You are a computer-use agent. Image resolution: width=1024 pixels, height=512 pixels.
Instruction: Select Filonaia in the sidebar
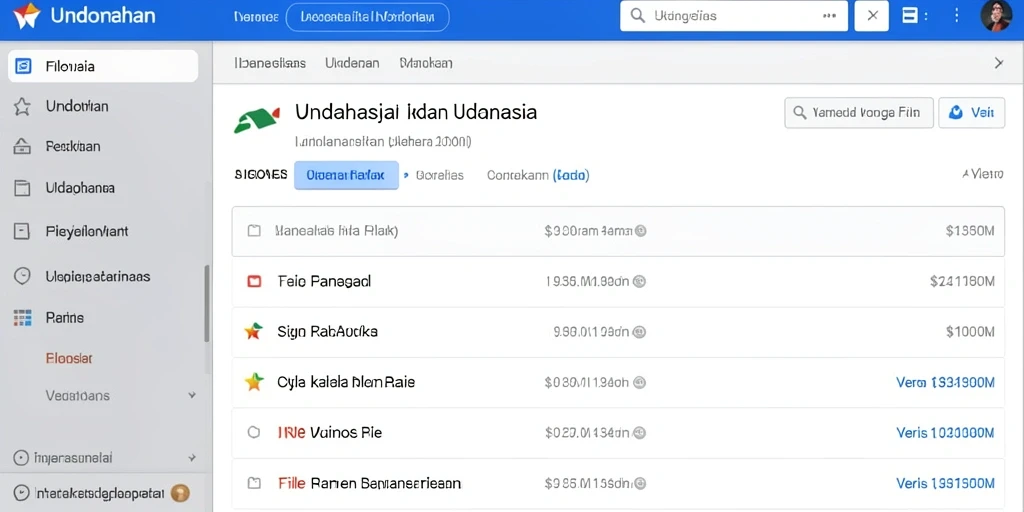click(x=103, y=66)
